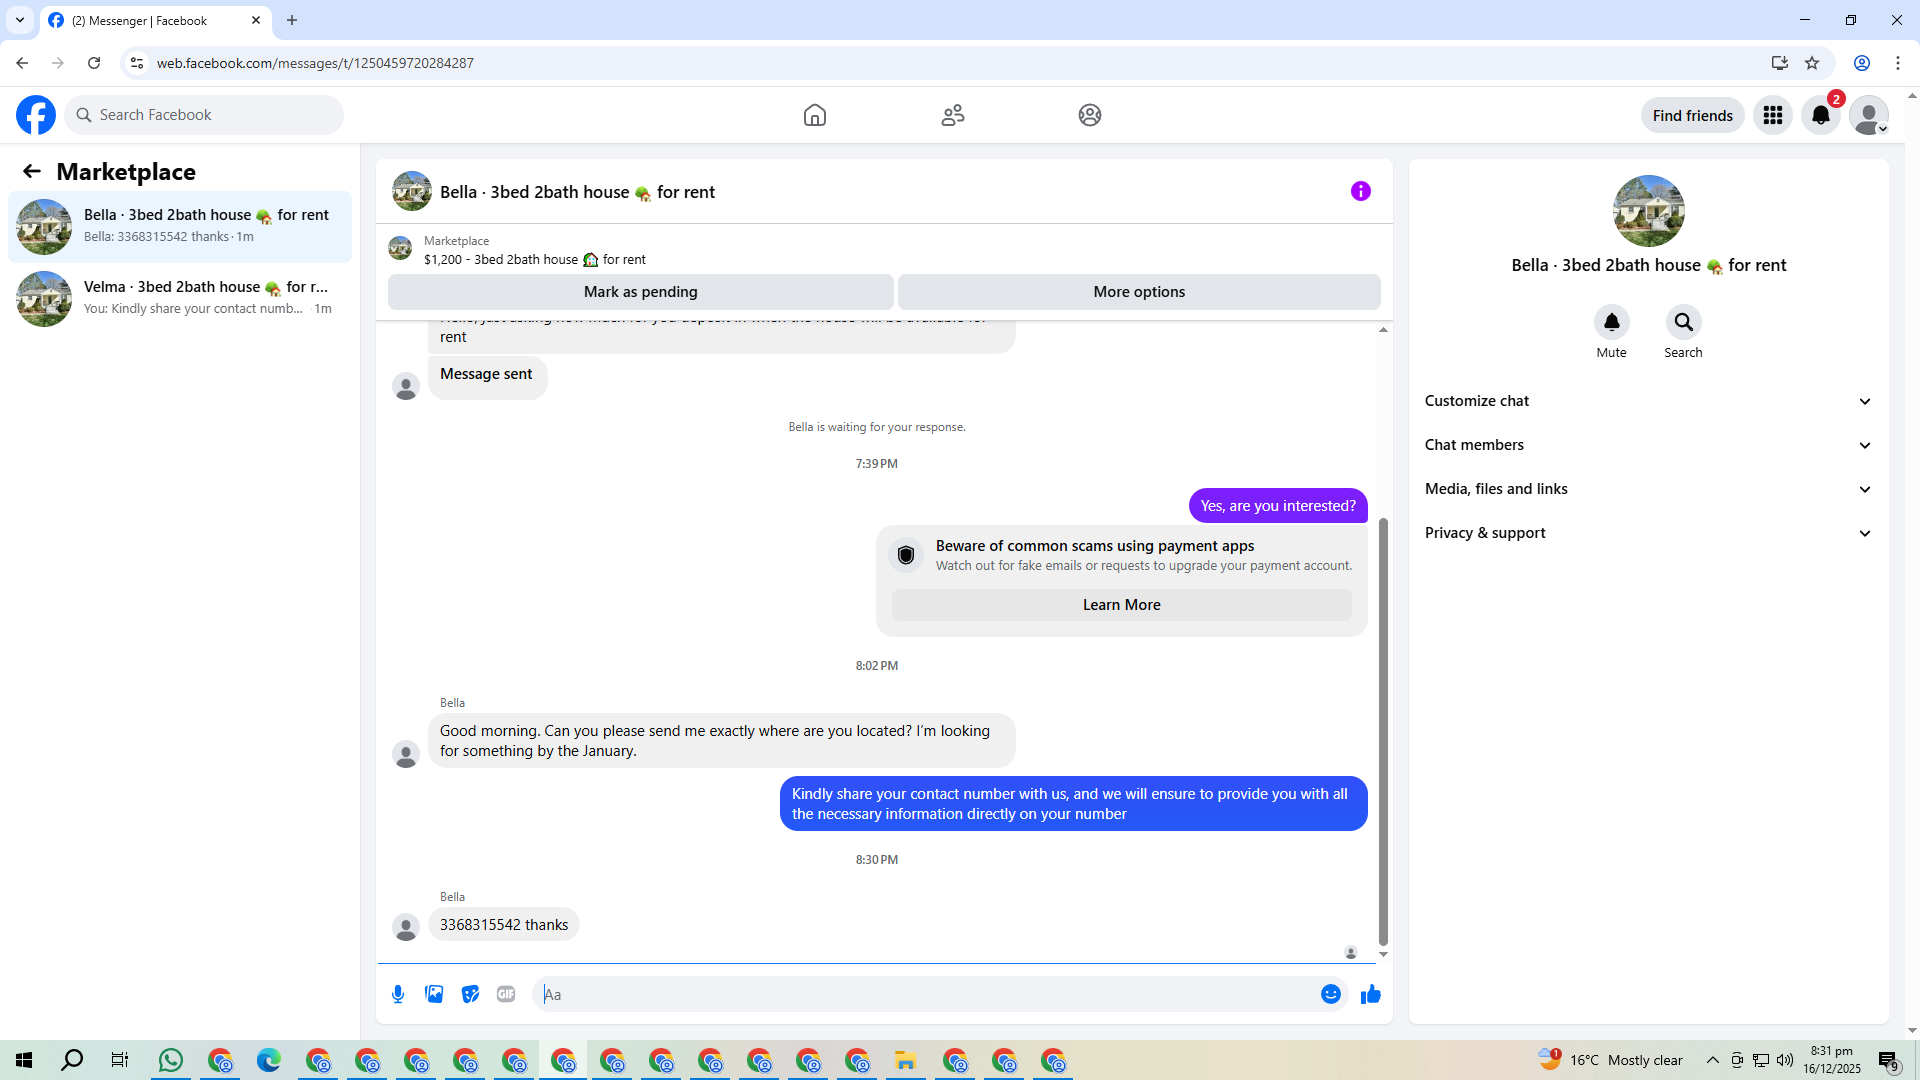The width and height of the screenshot is (1920, 1080).
Task: Open the Velma conversation in sidebar
Action: (180, 299)
